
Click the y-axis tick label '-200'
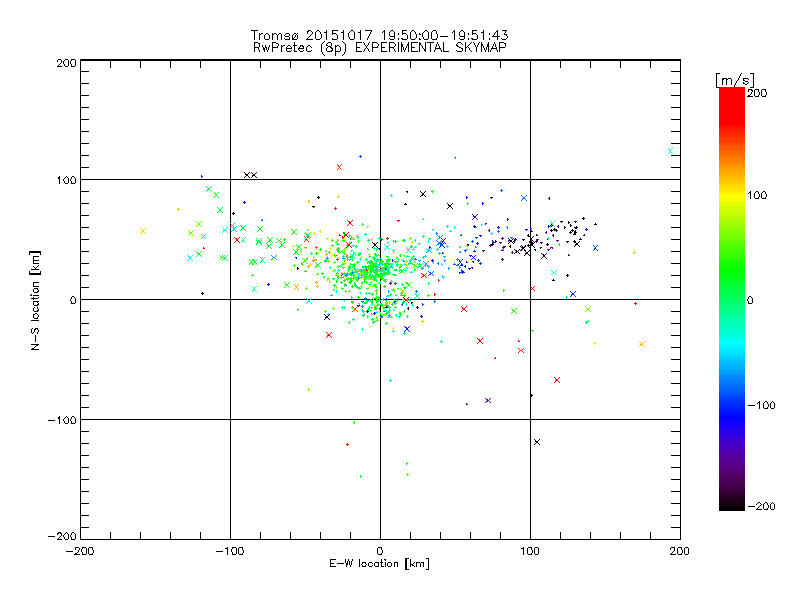(x=62, y=537)
